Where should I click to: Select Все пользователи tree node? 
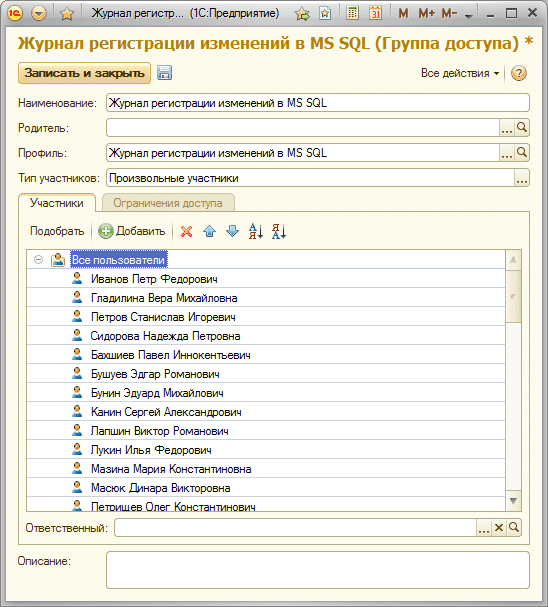pyautogui.click(x=119, y=260)
